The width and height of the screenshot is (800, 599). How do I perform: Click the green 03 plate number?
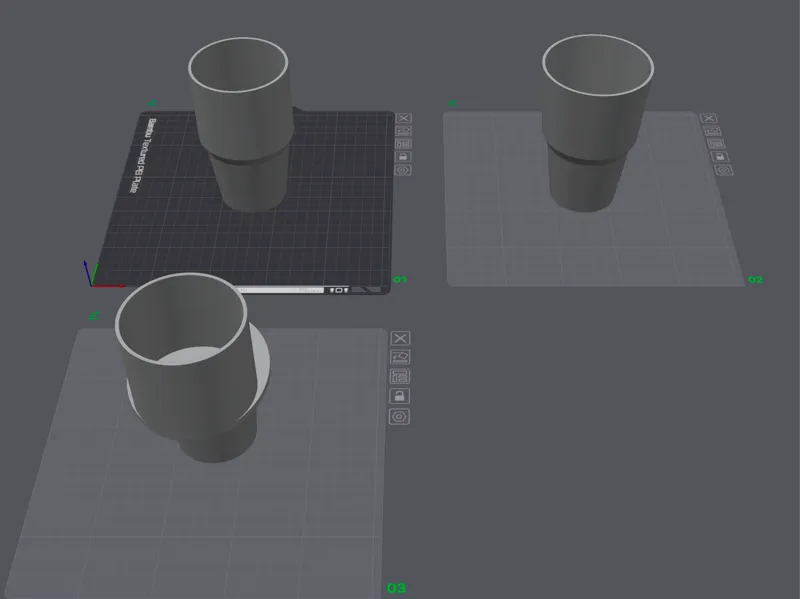pyautogui.click(x=396, y=588)
